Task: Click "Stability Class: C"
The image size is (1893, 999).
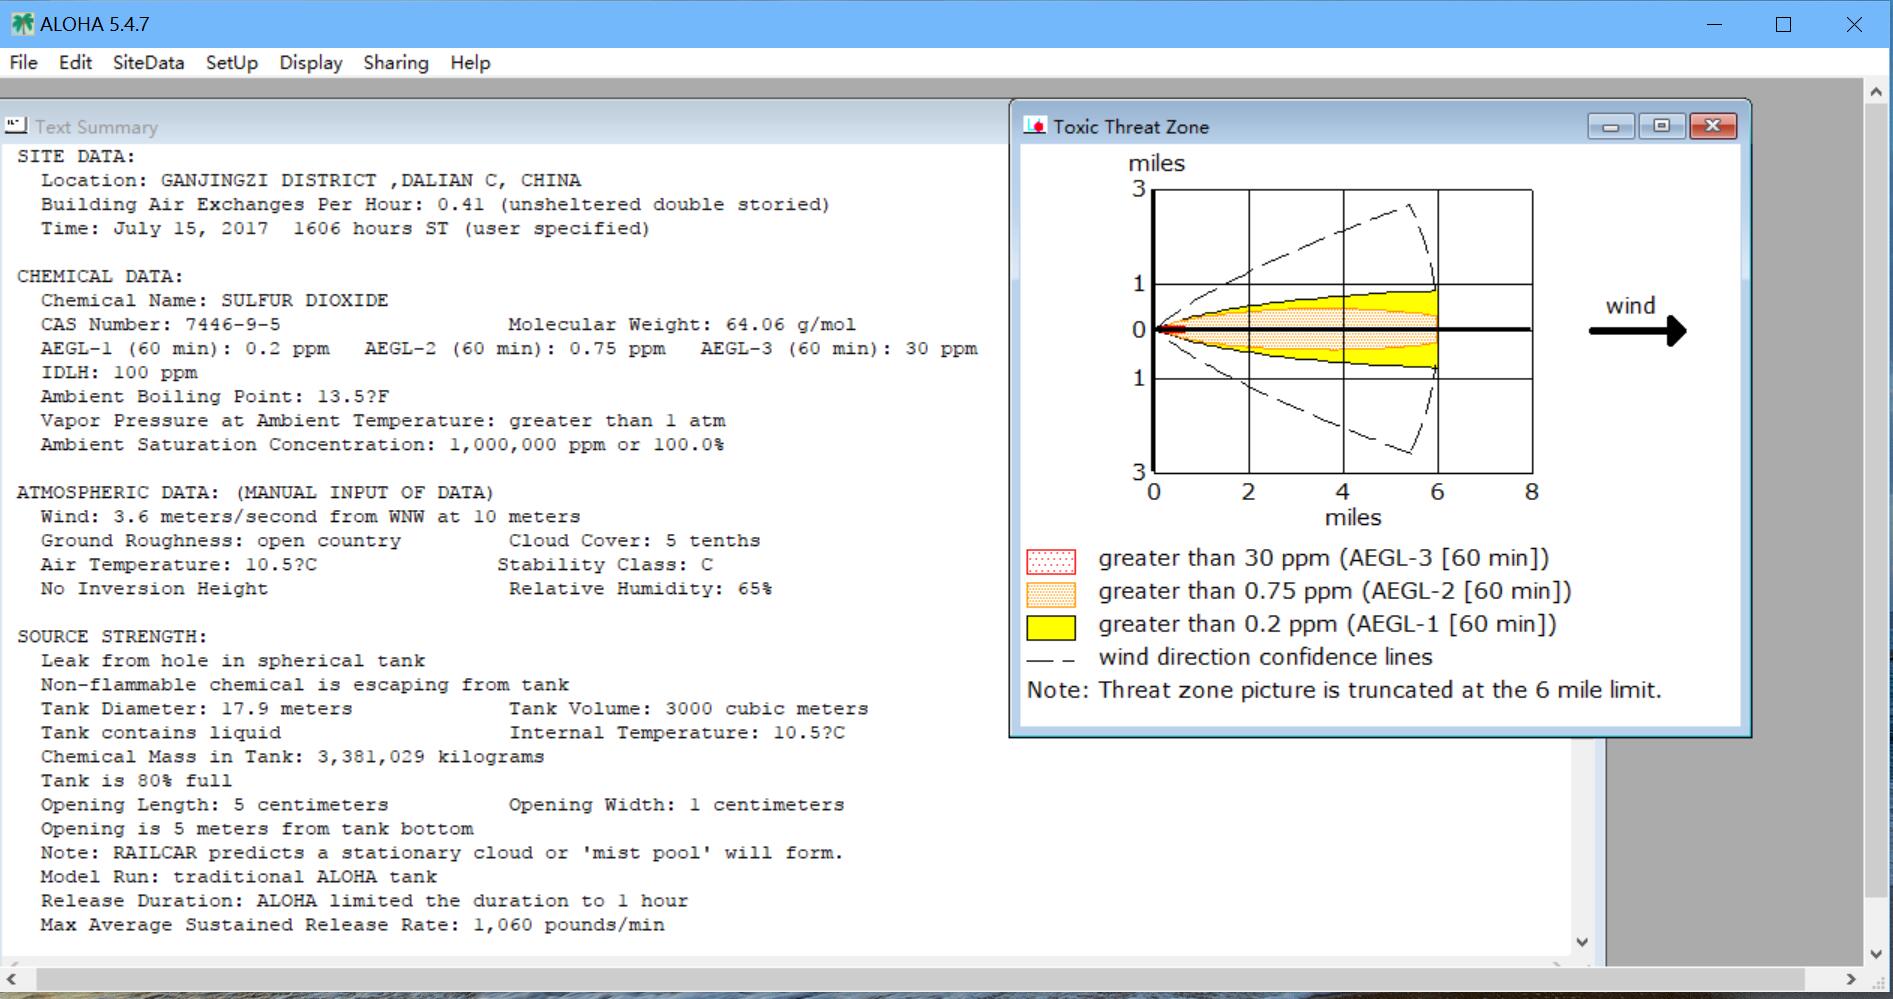Action: (x=605, y=565)
